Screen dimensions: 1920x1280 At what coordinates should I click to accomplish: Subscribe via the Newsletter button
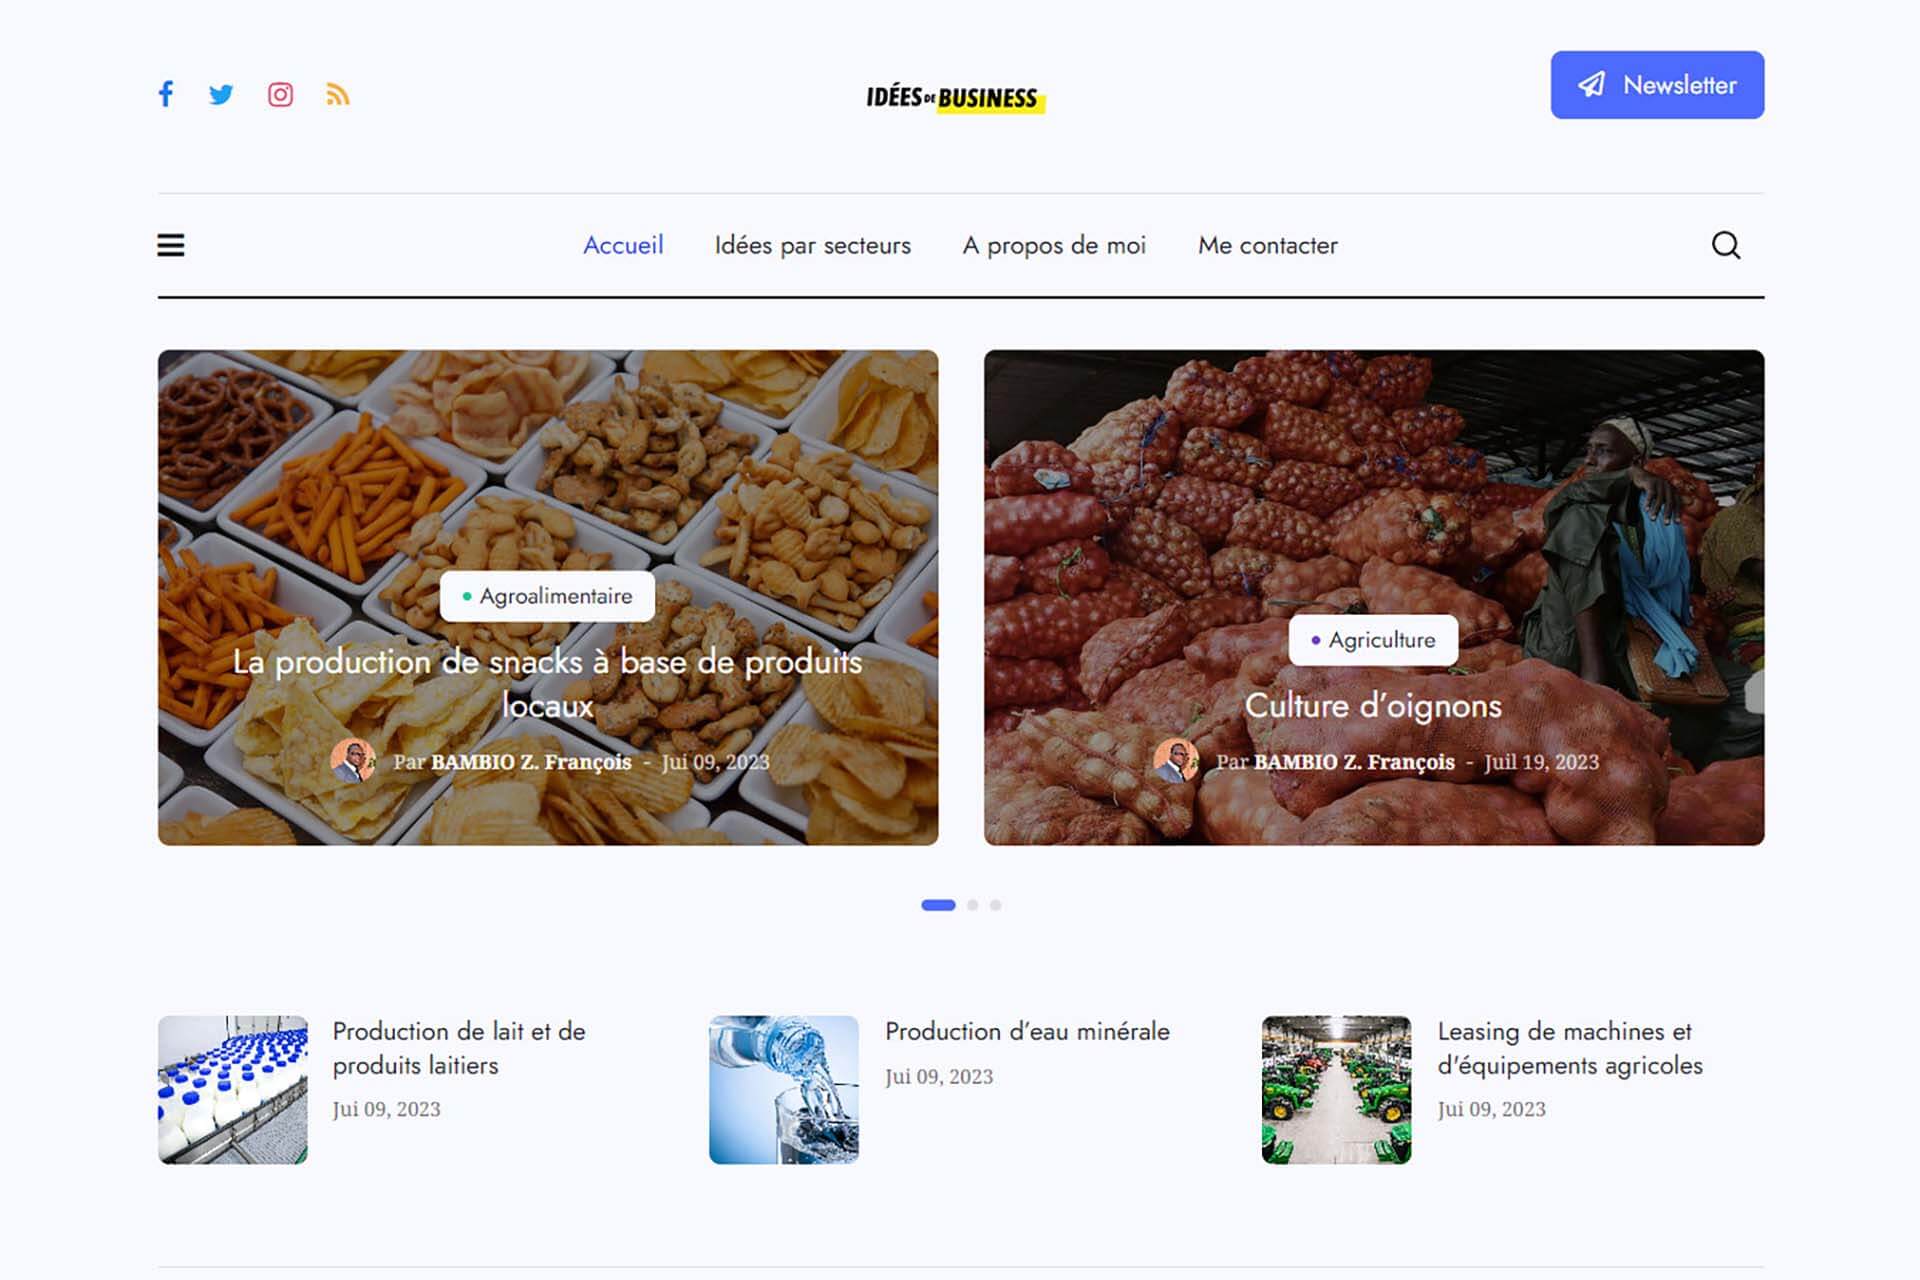[1657, 85]
